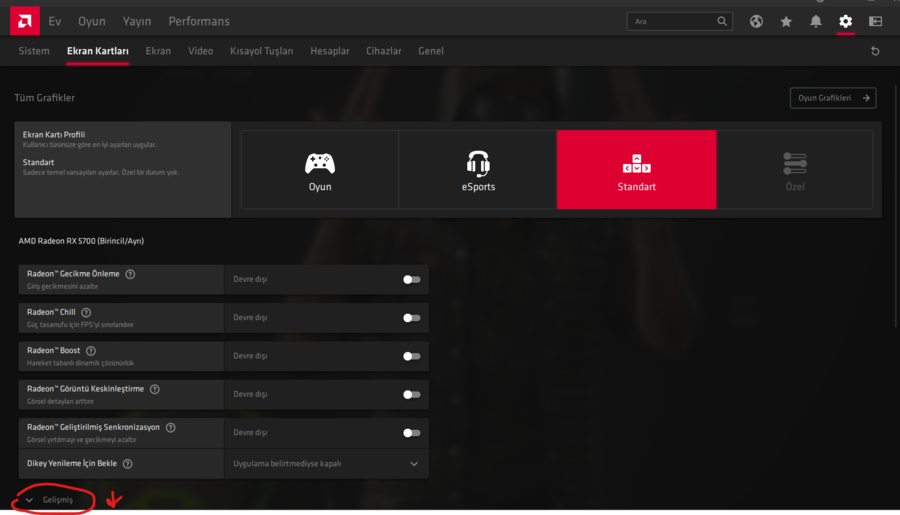This screenshot has height=515, width=900.
Task: Switch to the Cihazlar tab
Action: [x=383, y=51]
